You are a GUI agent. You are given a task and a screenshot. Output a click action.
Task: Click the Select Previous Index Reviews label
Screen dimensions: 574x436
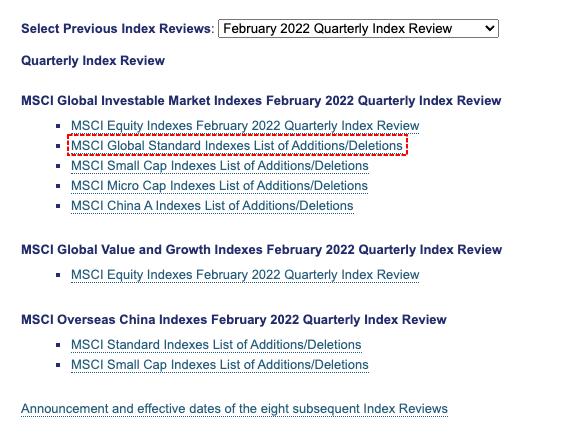pos(118,29)
